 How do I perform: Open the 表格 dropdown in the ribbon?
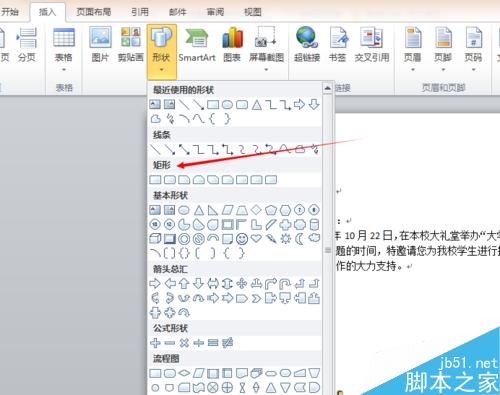click(x=63, y=49)
